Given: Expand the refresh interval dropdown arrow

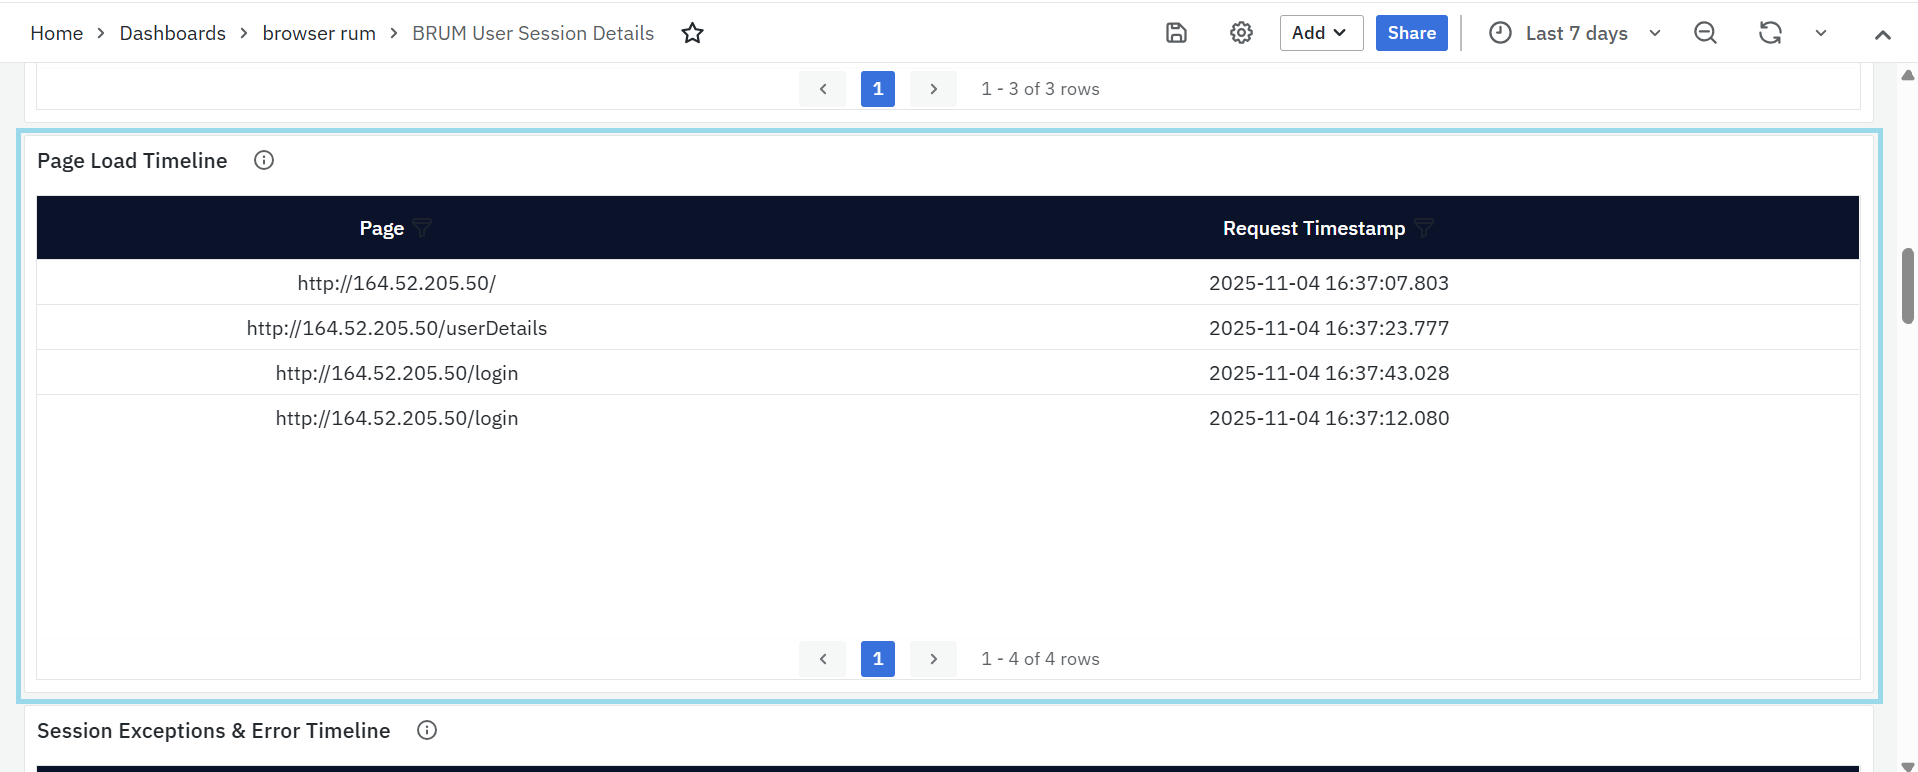Looking at the screenshot, I should tap(1821, 33).
